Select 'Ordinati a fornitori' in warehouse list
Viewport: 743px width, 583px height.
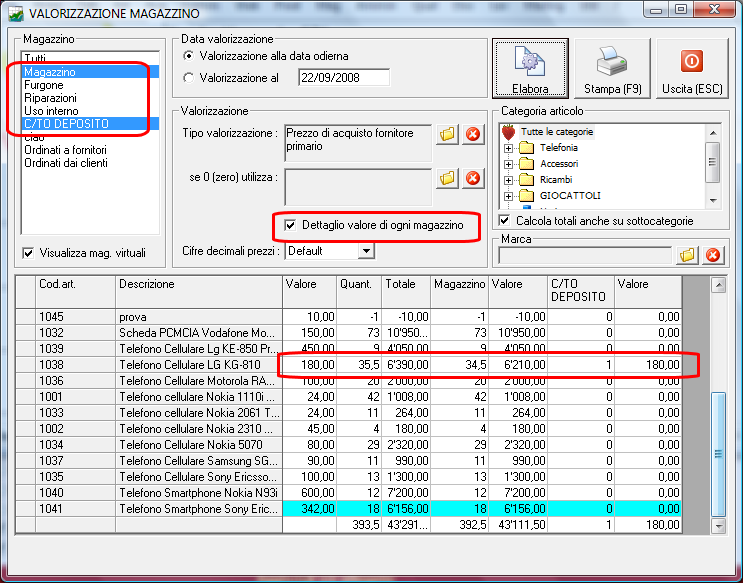(x=90, y=150)
